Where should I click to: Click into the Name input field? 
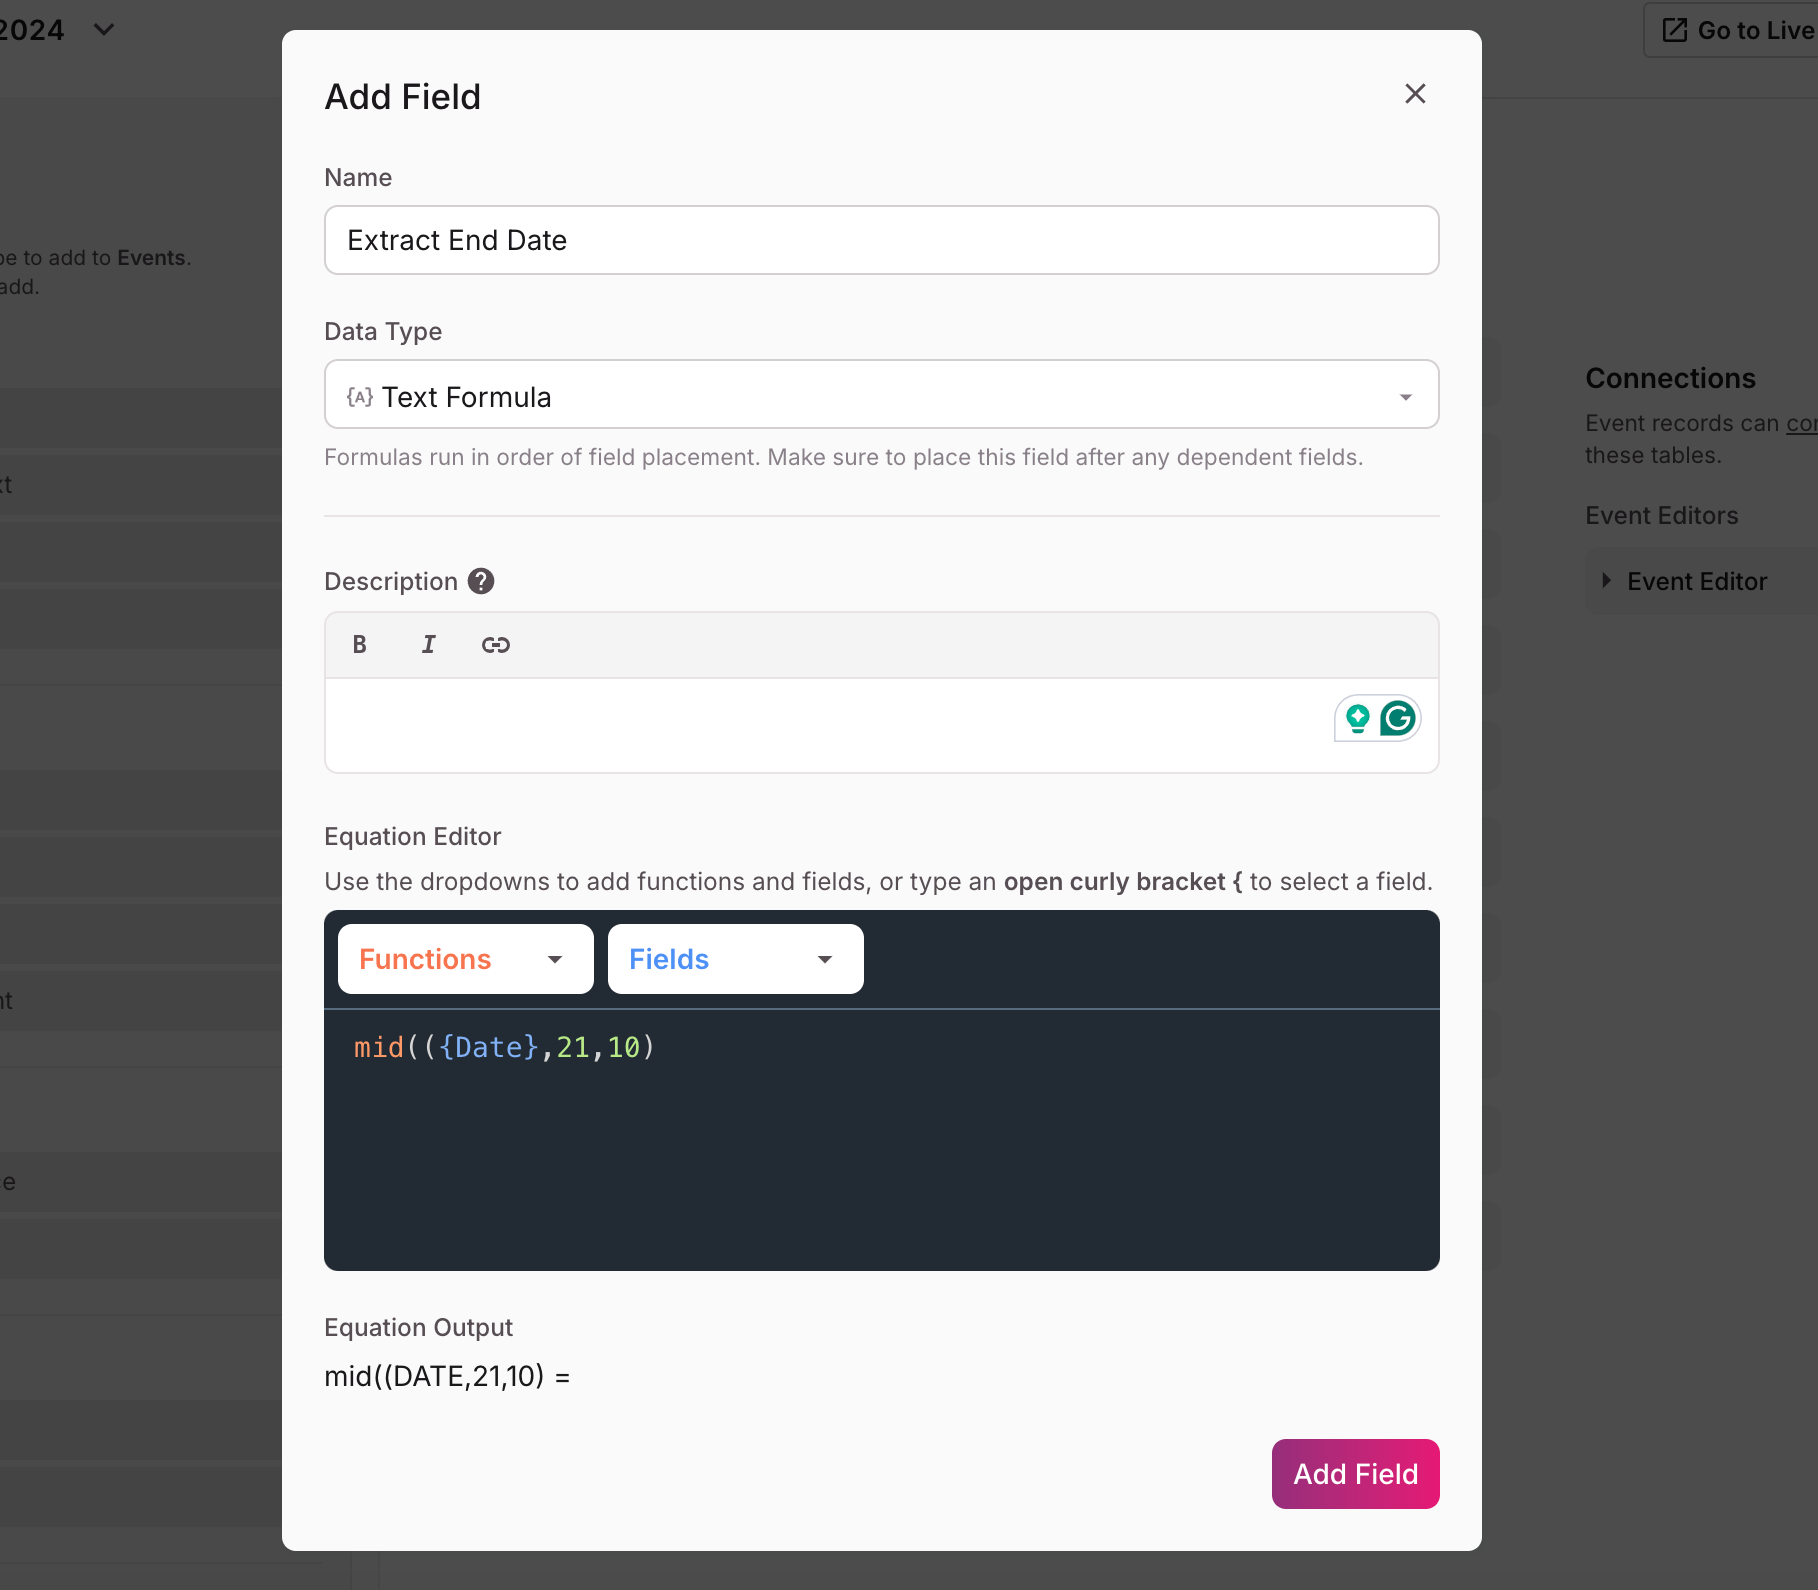(880, 240)
